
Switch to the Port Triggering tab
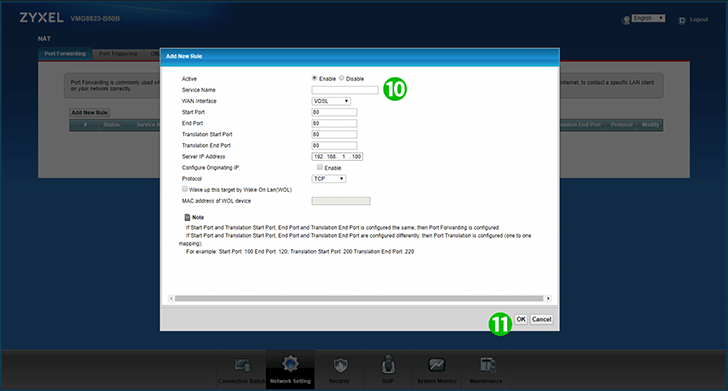118,54
